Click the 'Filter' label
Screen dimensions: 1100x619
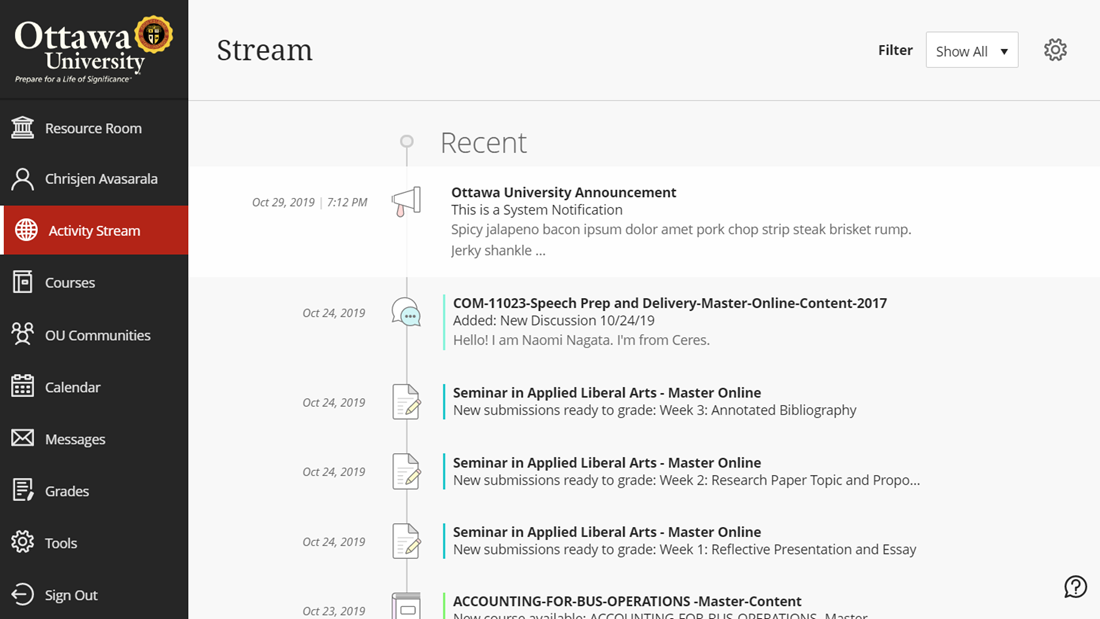[895, 50]
